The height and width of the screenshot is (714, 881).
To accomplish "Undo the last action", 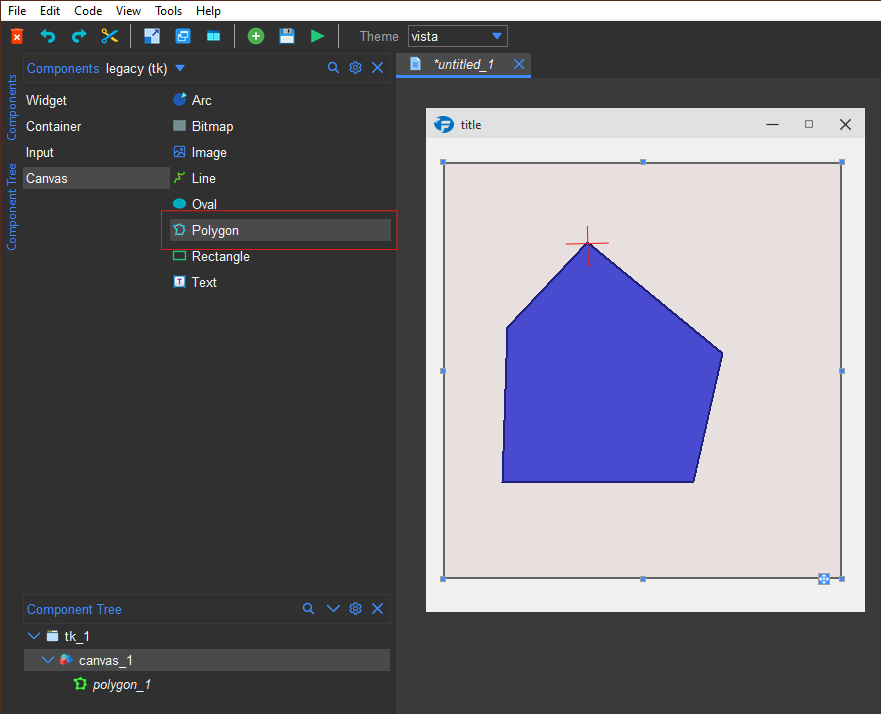I will point(48,37).
